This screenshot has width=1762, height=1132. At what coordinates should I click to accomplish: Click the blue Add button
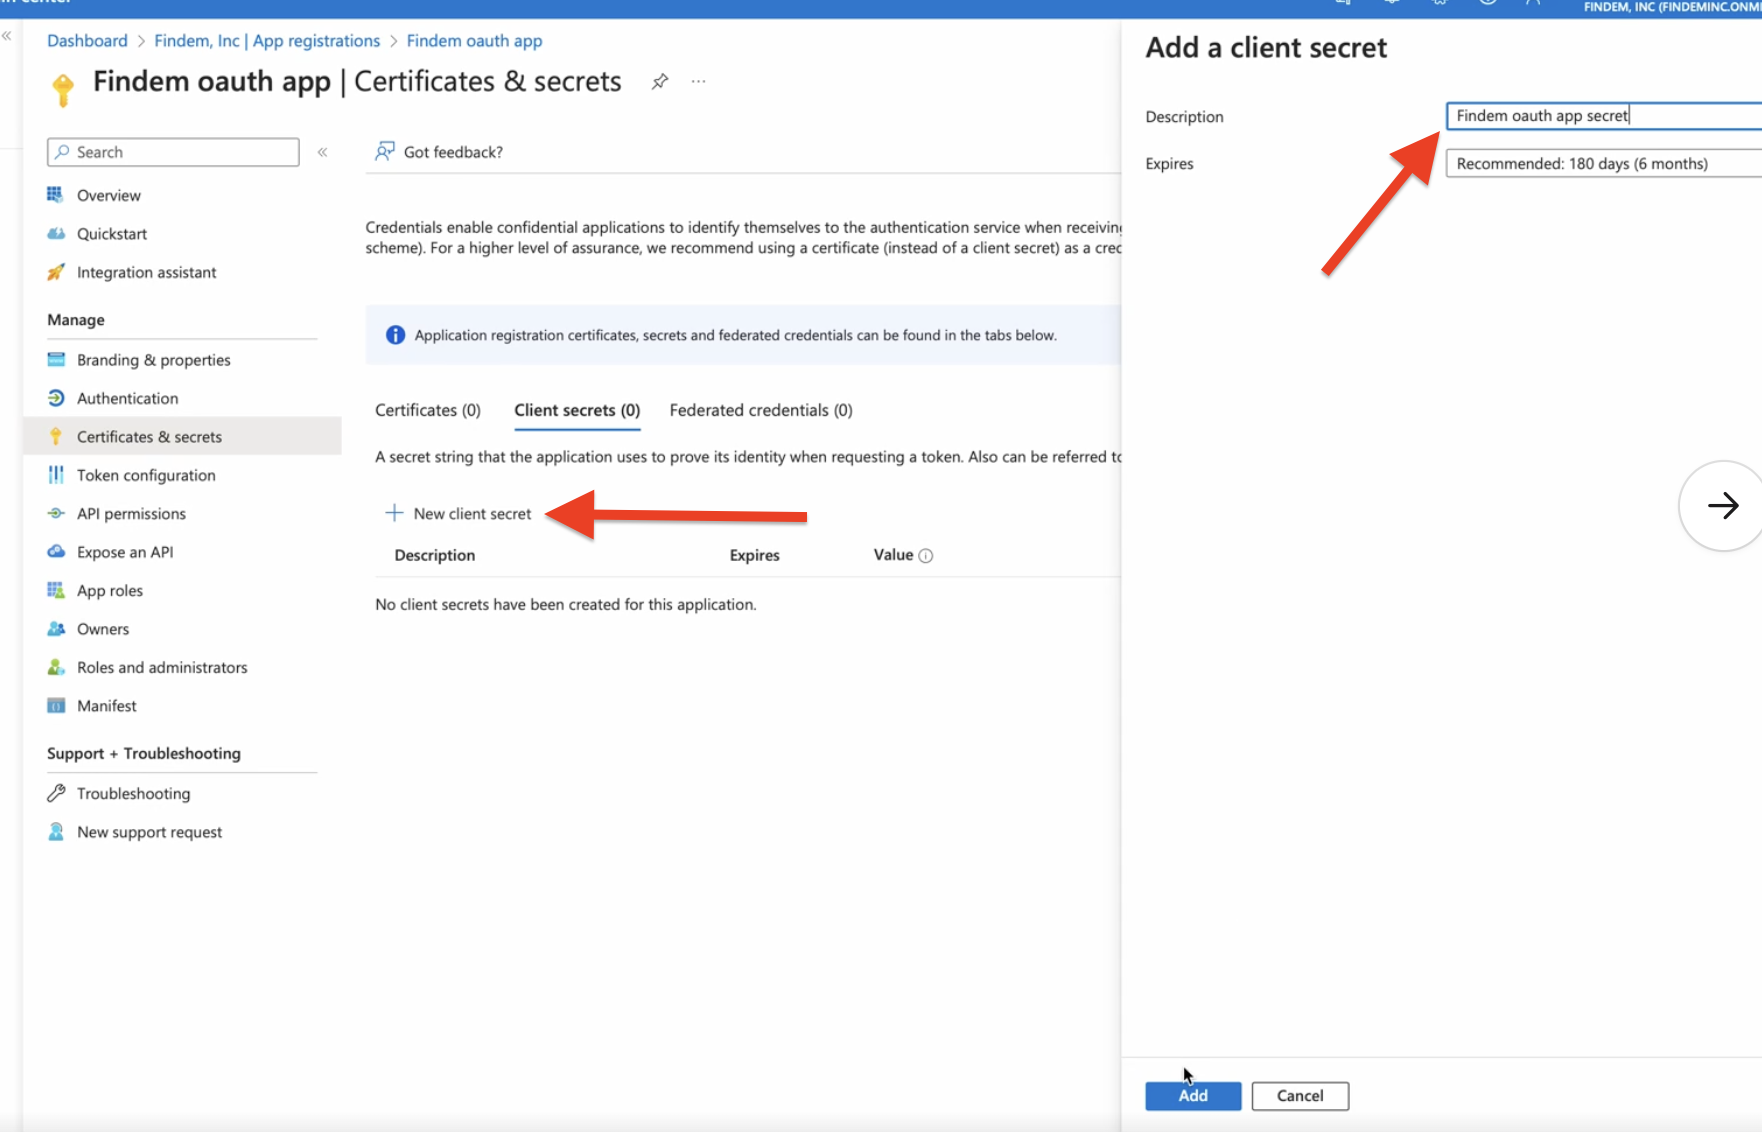[1193, 1096]
